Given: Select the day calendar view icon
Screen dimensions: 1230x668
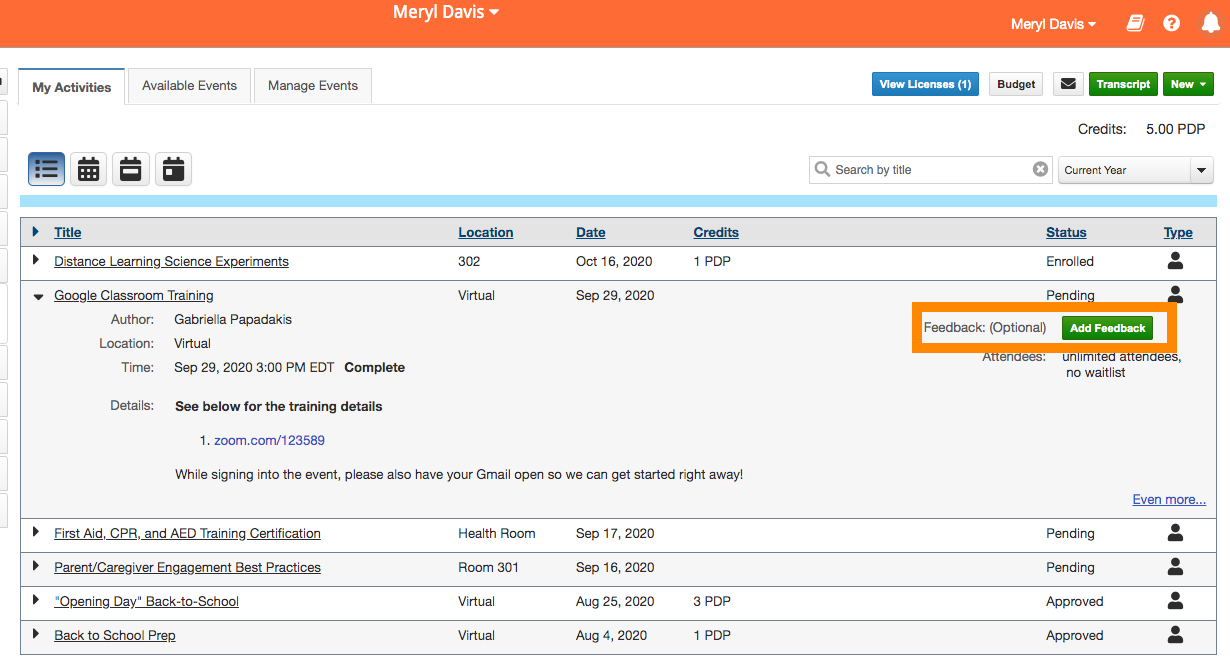Looking at the screenshot, I should click(x=173, y=169).
